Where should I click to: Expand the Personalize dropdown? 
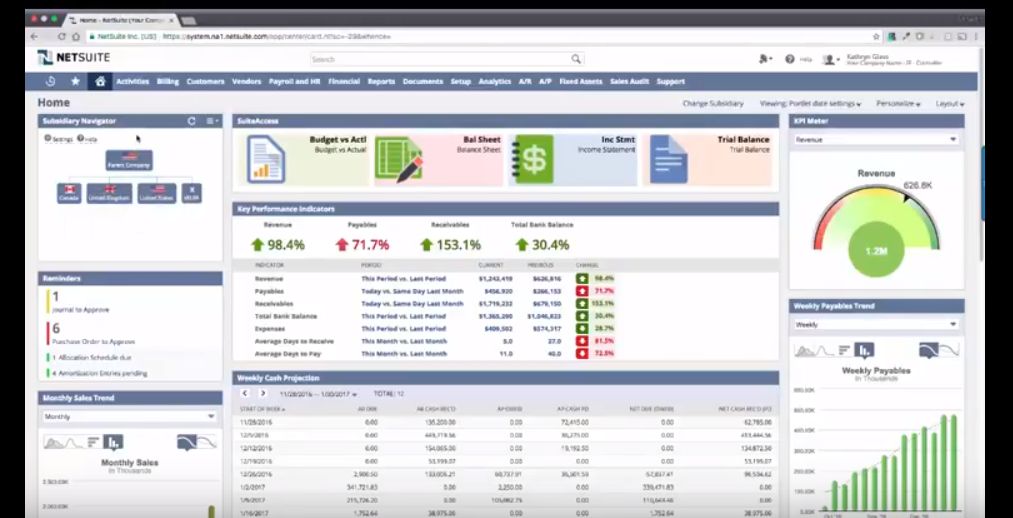(x=898, y=103)
